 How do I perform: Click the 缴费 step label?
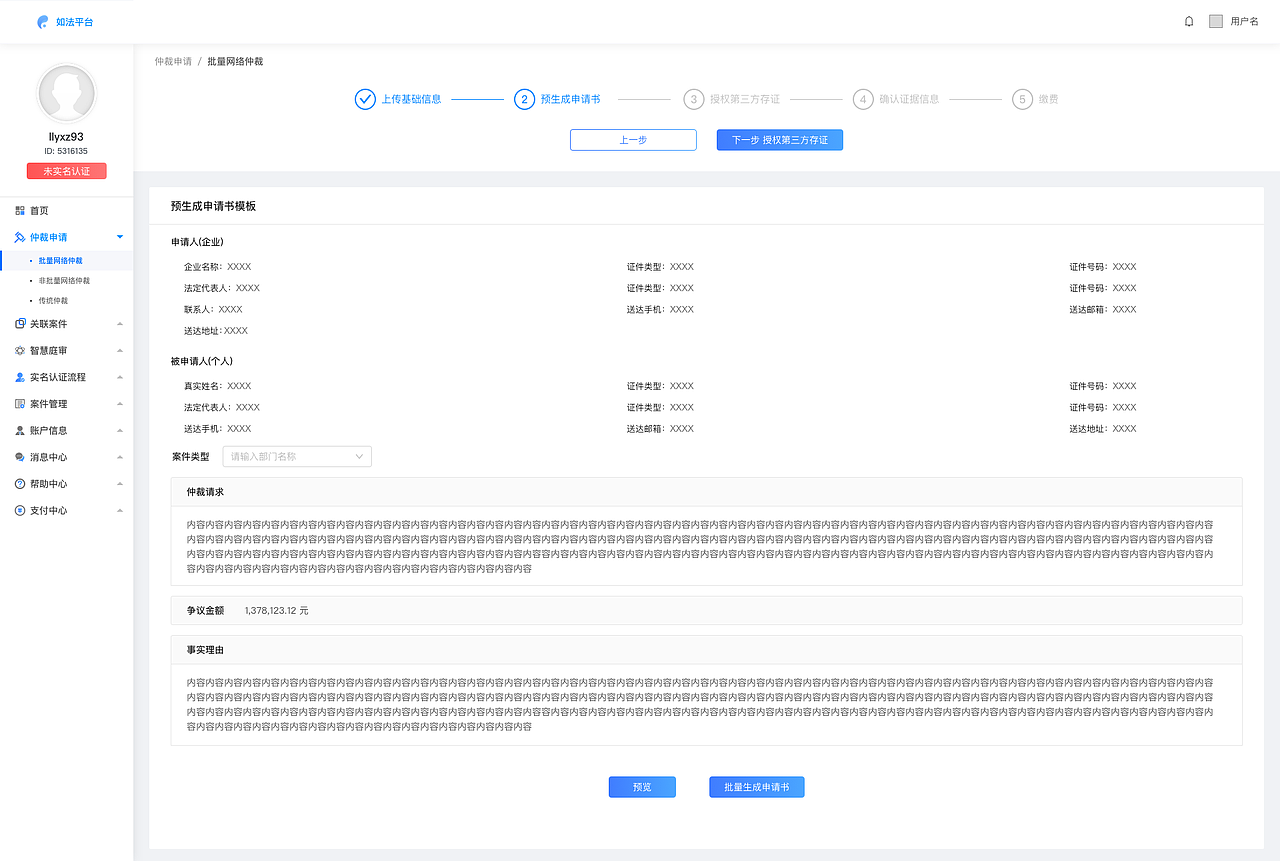point(1048,99)
